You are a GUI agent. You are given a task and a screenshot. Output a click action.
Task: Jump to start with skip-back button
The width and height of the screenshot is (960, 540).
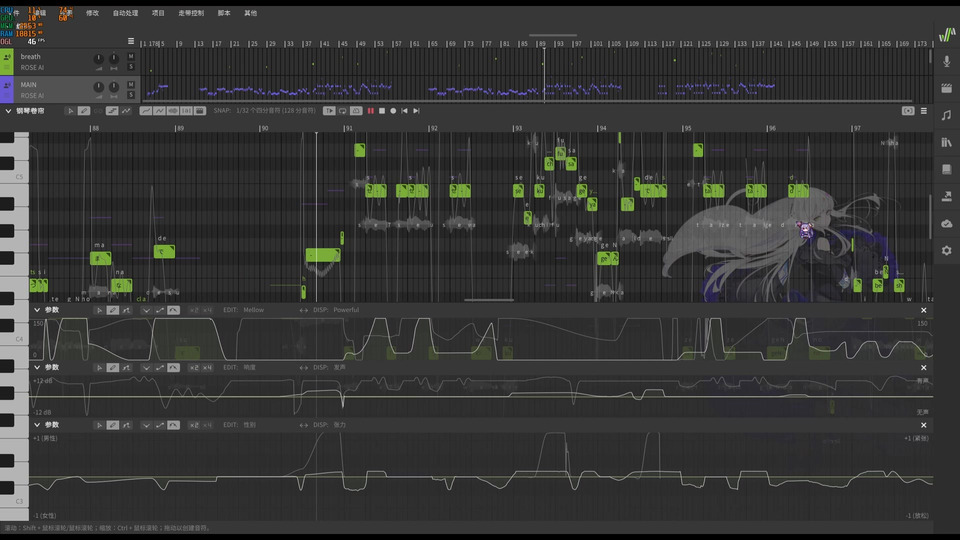coord(405,111)
